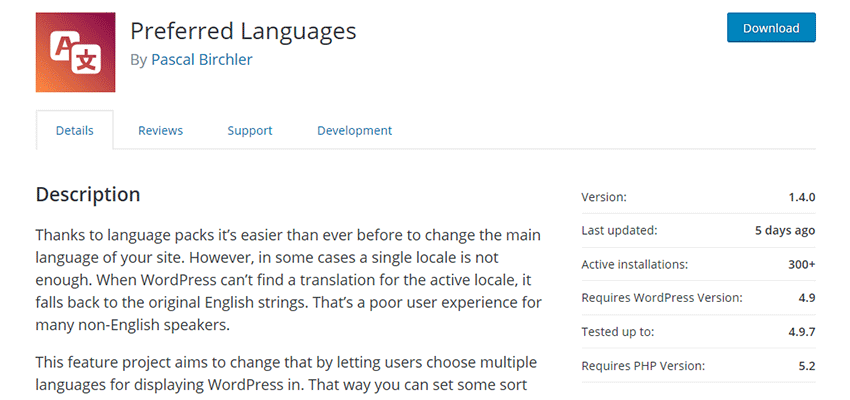
Task: Click the 'Requires WordPress Version' label
Action: (662, 298)
